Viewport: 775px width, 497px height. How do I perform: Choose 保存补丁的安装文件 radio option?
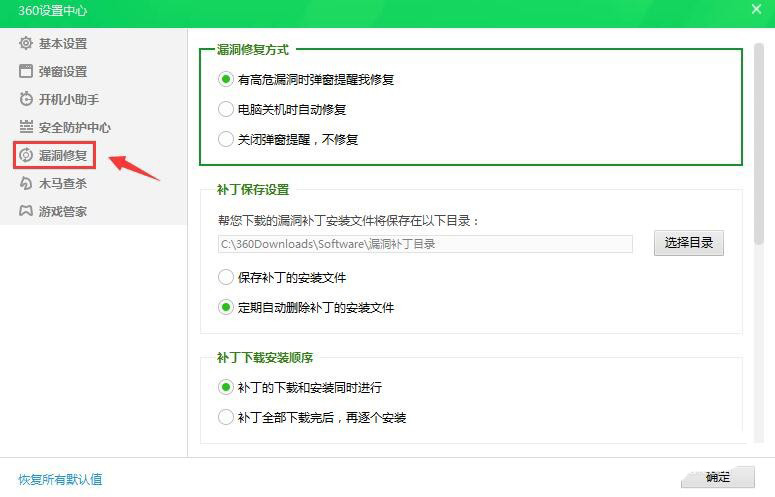pyautogui.click(x=226, y=277)
